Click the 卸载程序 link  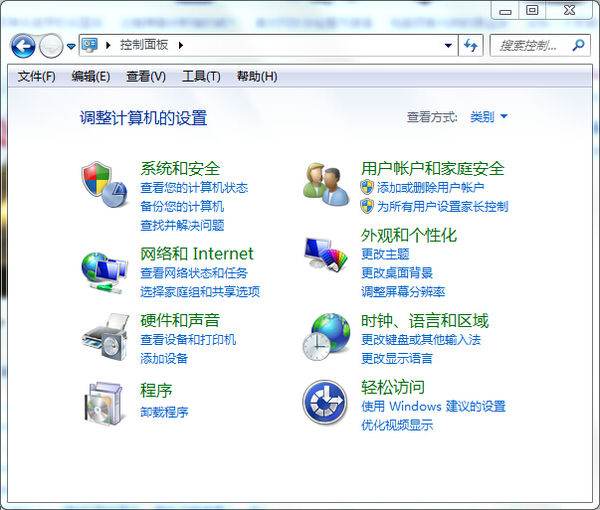[x=164, y=412]
